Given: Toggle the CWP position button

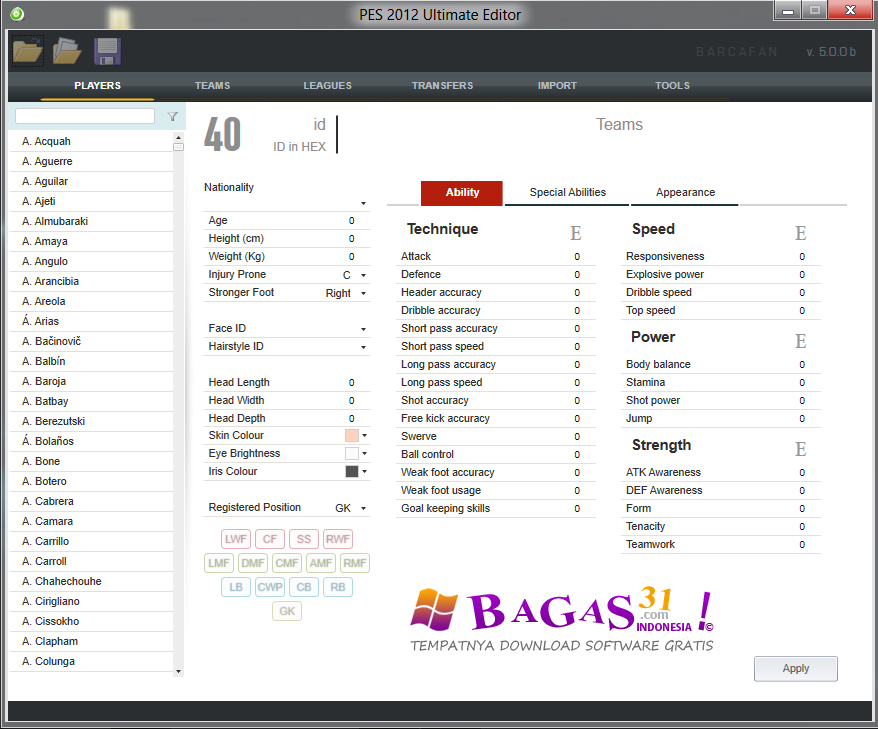Looking at the screenshot, I should point(270,587).
